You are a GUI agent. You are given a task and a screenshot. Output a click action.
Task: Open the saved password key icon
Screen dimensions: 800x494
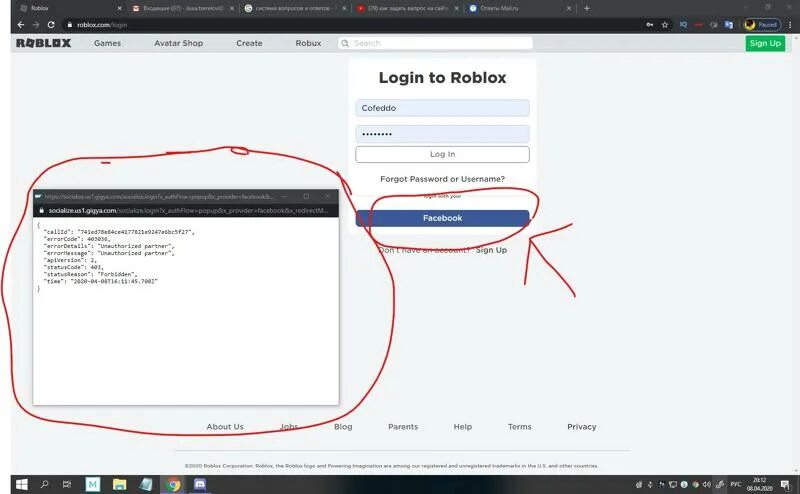[x=649, y=24]
